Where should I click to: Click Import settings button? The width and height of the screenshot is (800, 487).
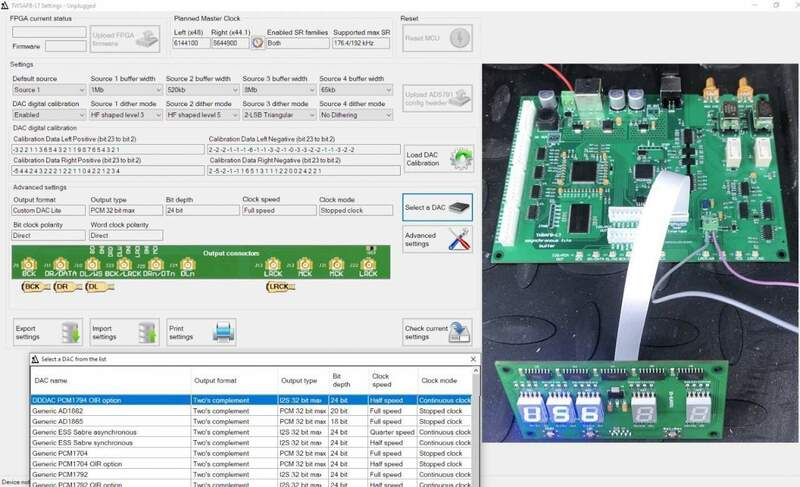(124, 331)
